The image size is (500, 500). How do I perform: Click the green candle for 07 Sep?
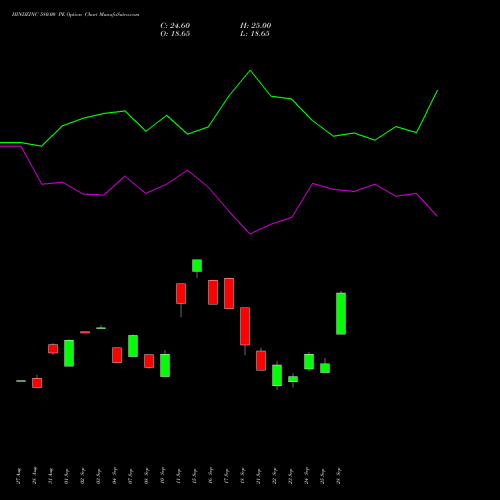click(x=133, y=346)
